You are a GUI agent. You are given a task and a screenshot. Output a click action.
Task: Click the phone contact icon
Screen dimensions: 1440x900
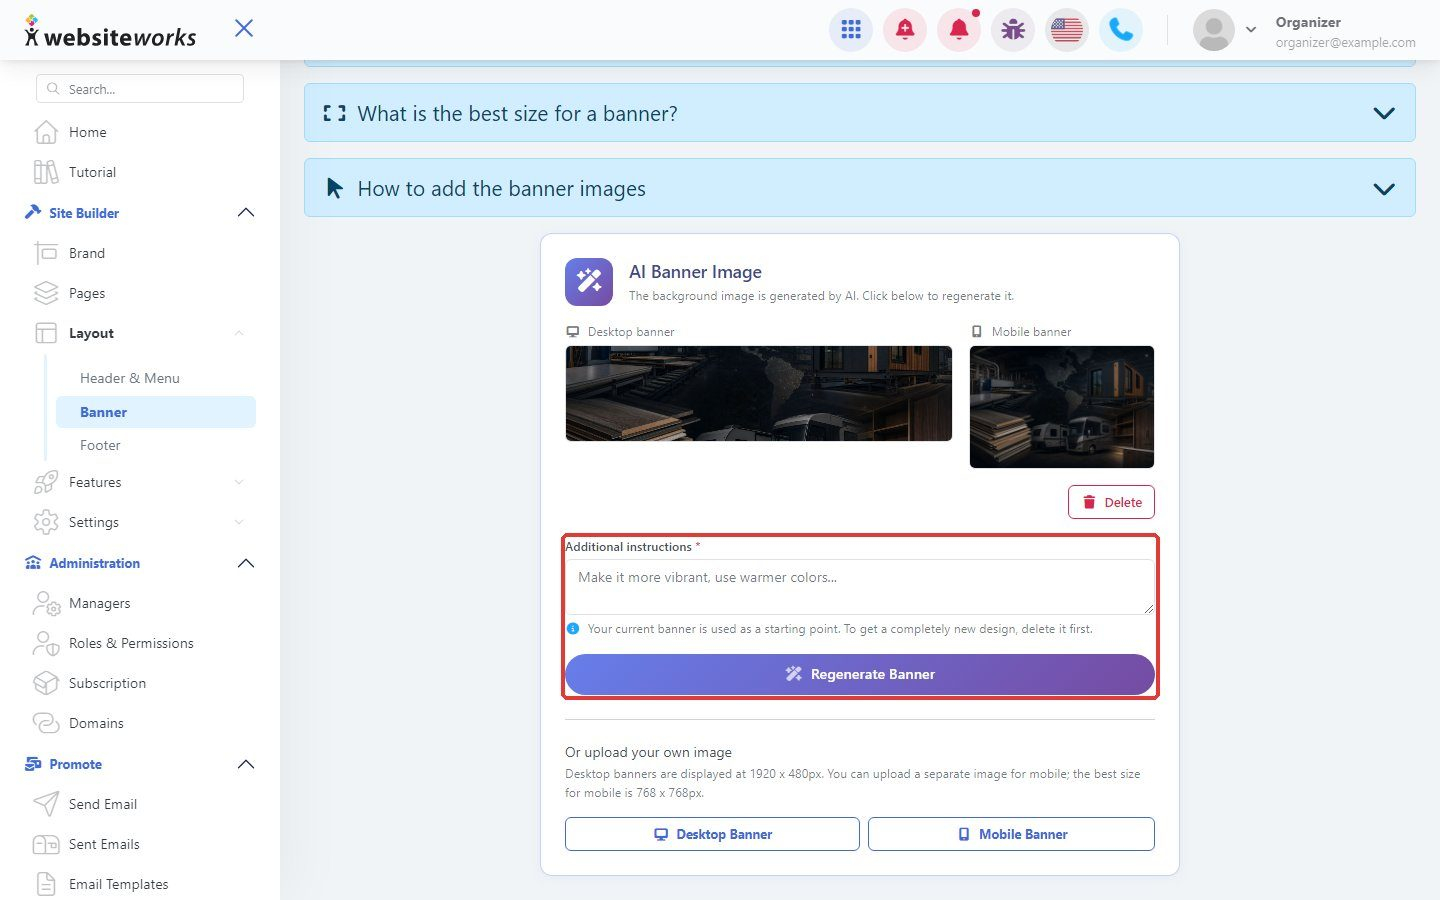click(1121, 30)
